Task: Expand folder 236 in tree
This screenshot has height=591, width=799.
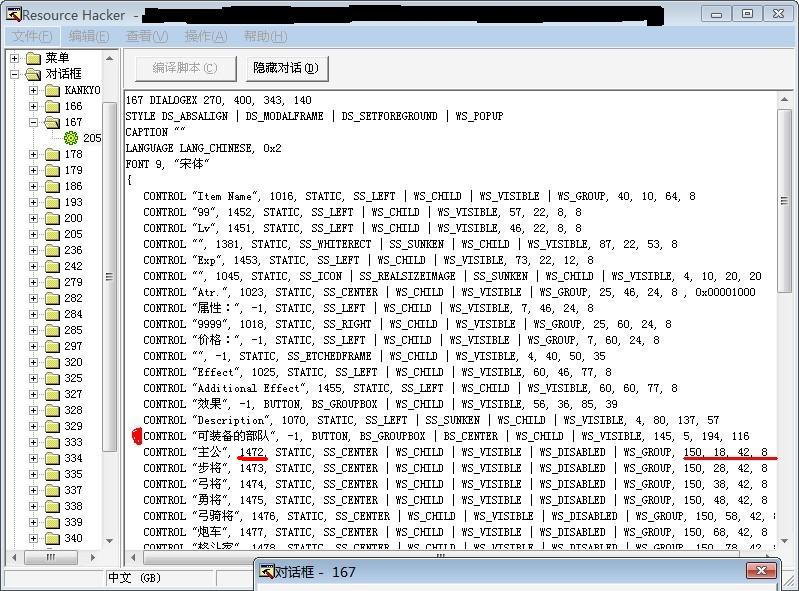Action: [x=34, y=251]
